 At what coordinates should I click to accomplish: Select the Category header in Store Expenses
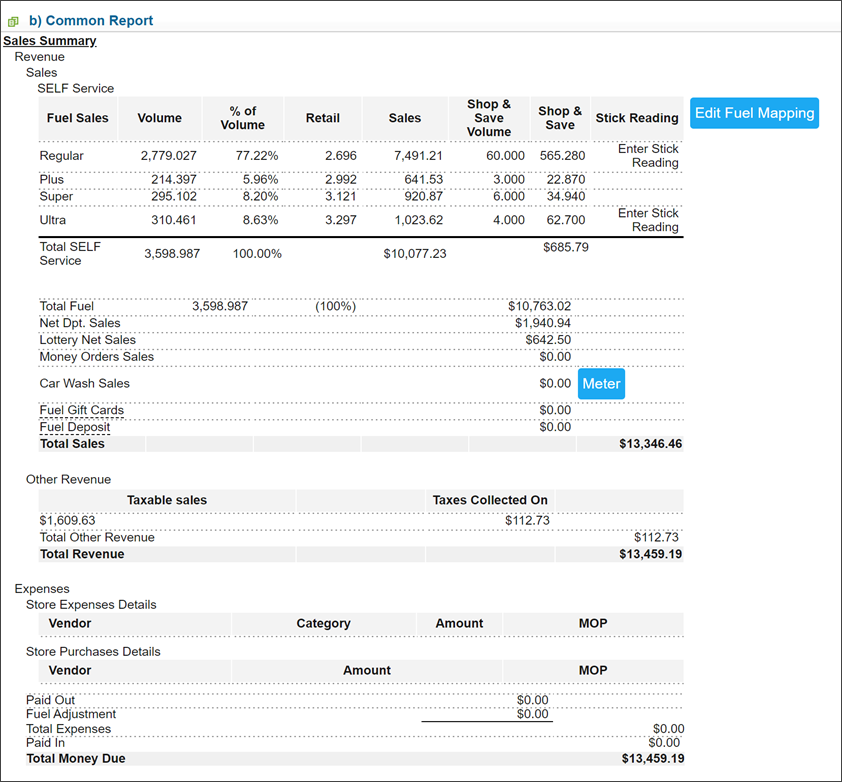(x=323, y=624)
